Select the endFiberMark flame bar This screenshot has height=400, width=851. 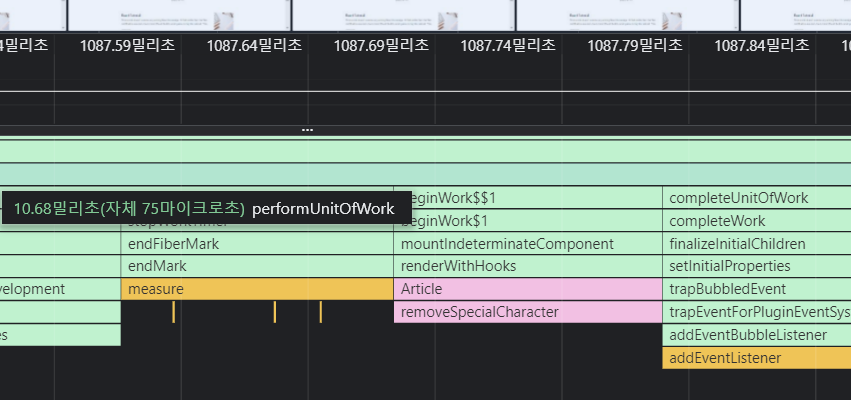(x=257, y=244)
